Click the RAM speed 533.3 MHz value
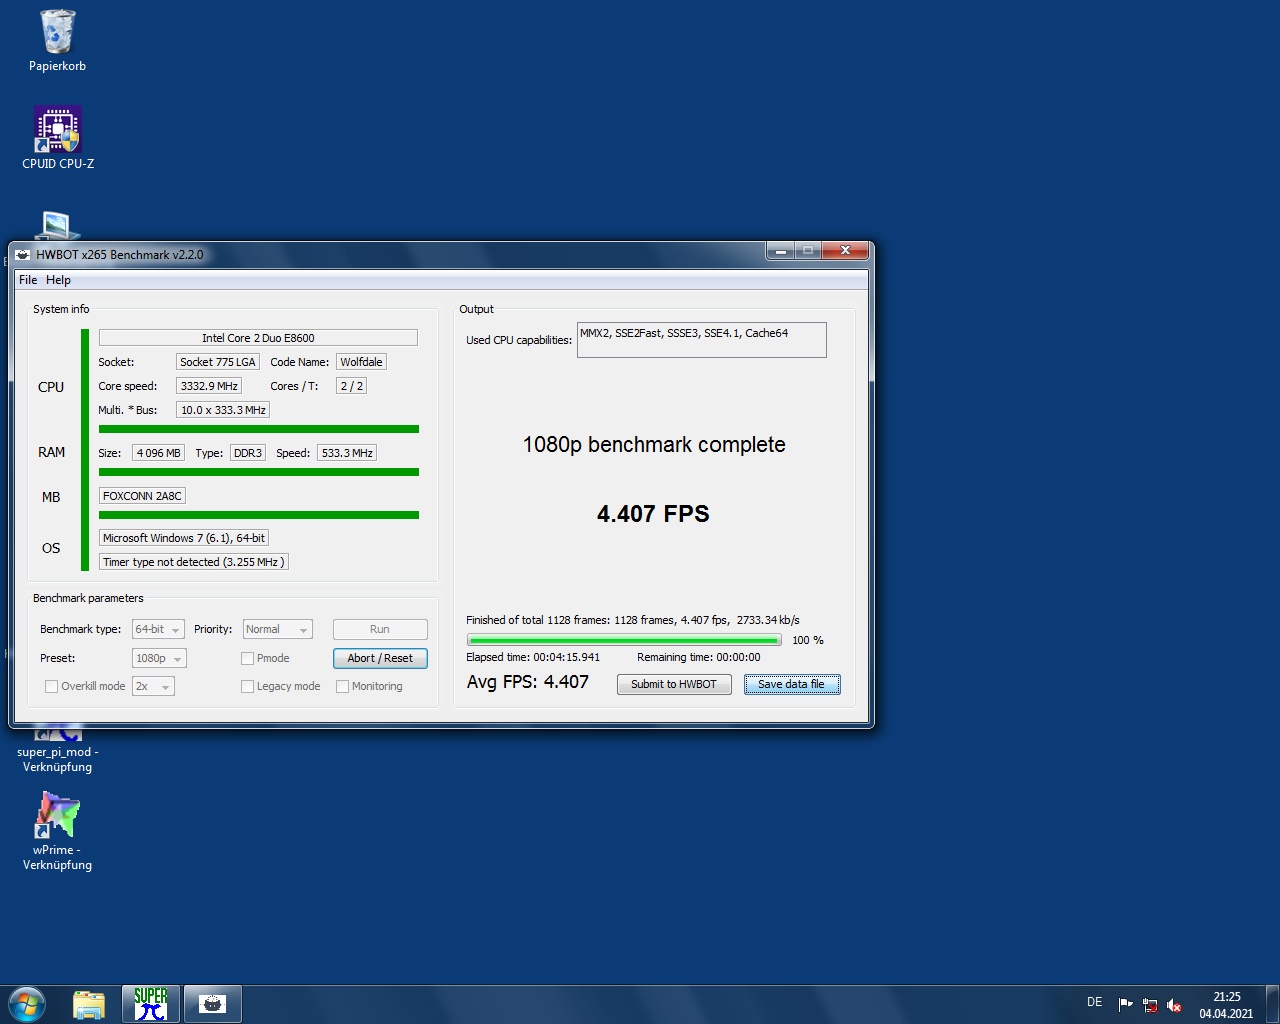This screenshot has width=1280, height=1024. pyautogui.click(x=347, y=453)
